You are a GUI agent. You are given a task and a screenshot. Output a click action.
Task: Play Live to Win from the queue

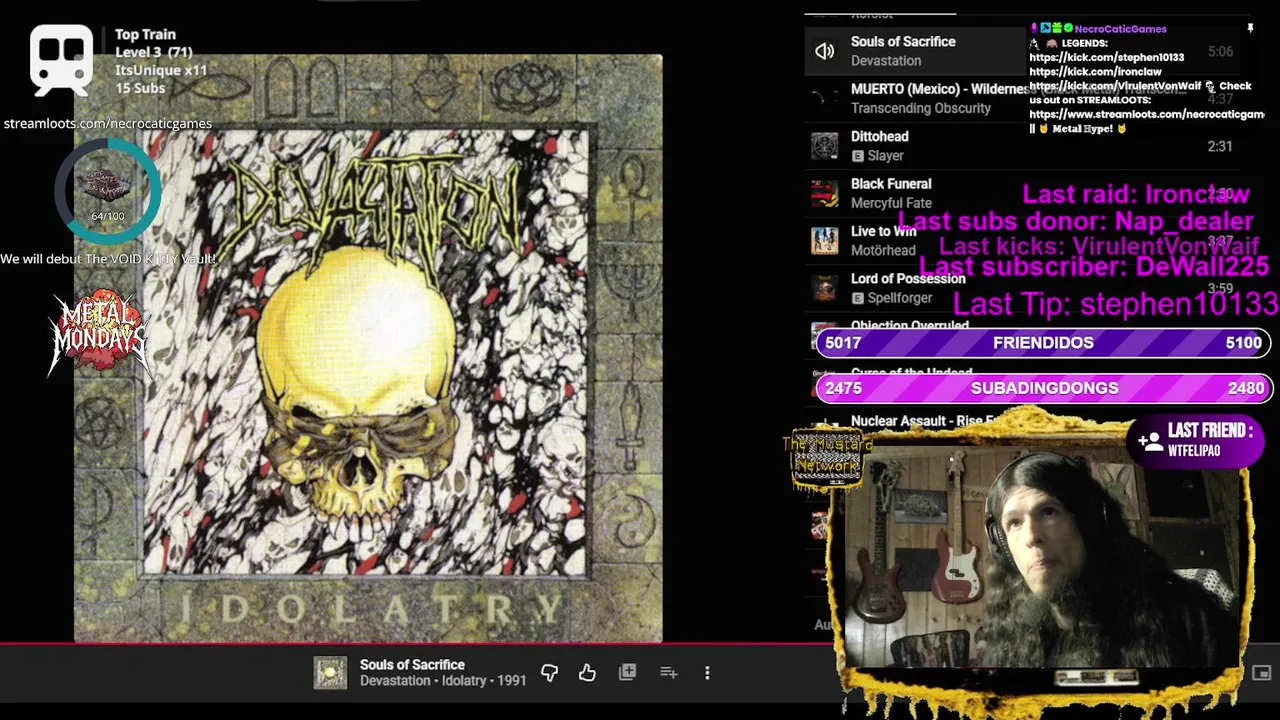click(x=883, y=231)
